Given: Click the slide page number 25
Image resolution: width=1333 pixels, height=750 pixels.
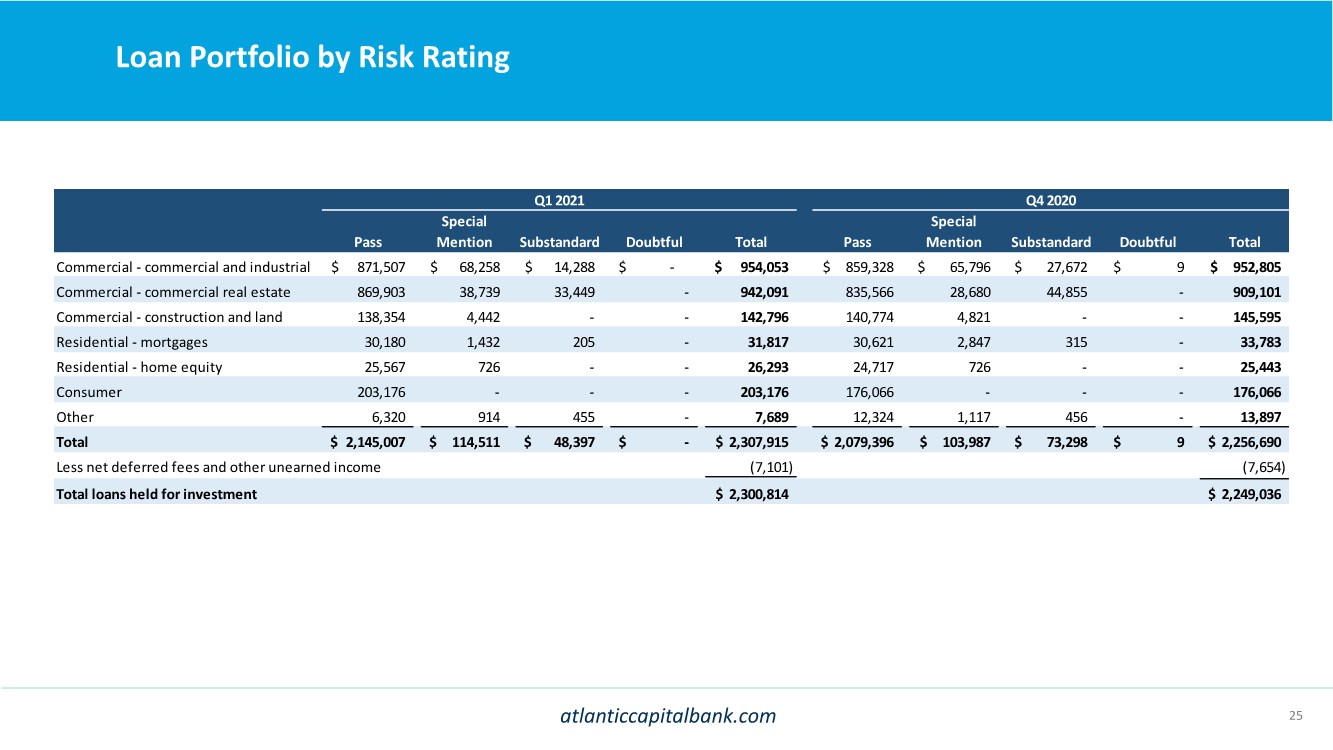Looking at the screenshot, I should coord(1296,715).
